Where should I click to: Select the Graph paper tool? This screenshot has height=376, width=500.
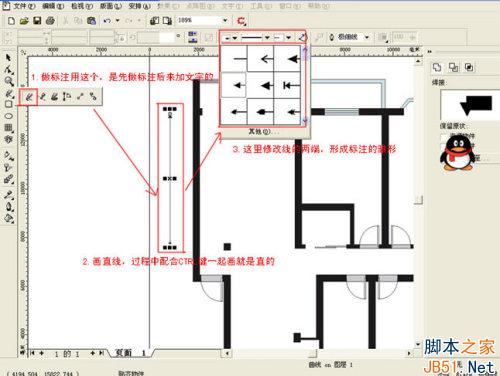click(x=9, y=128)
